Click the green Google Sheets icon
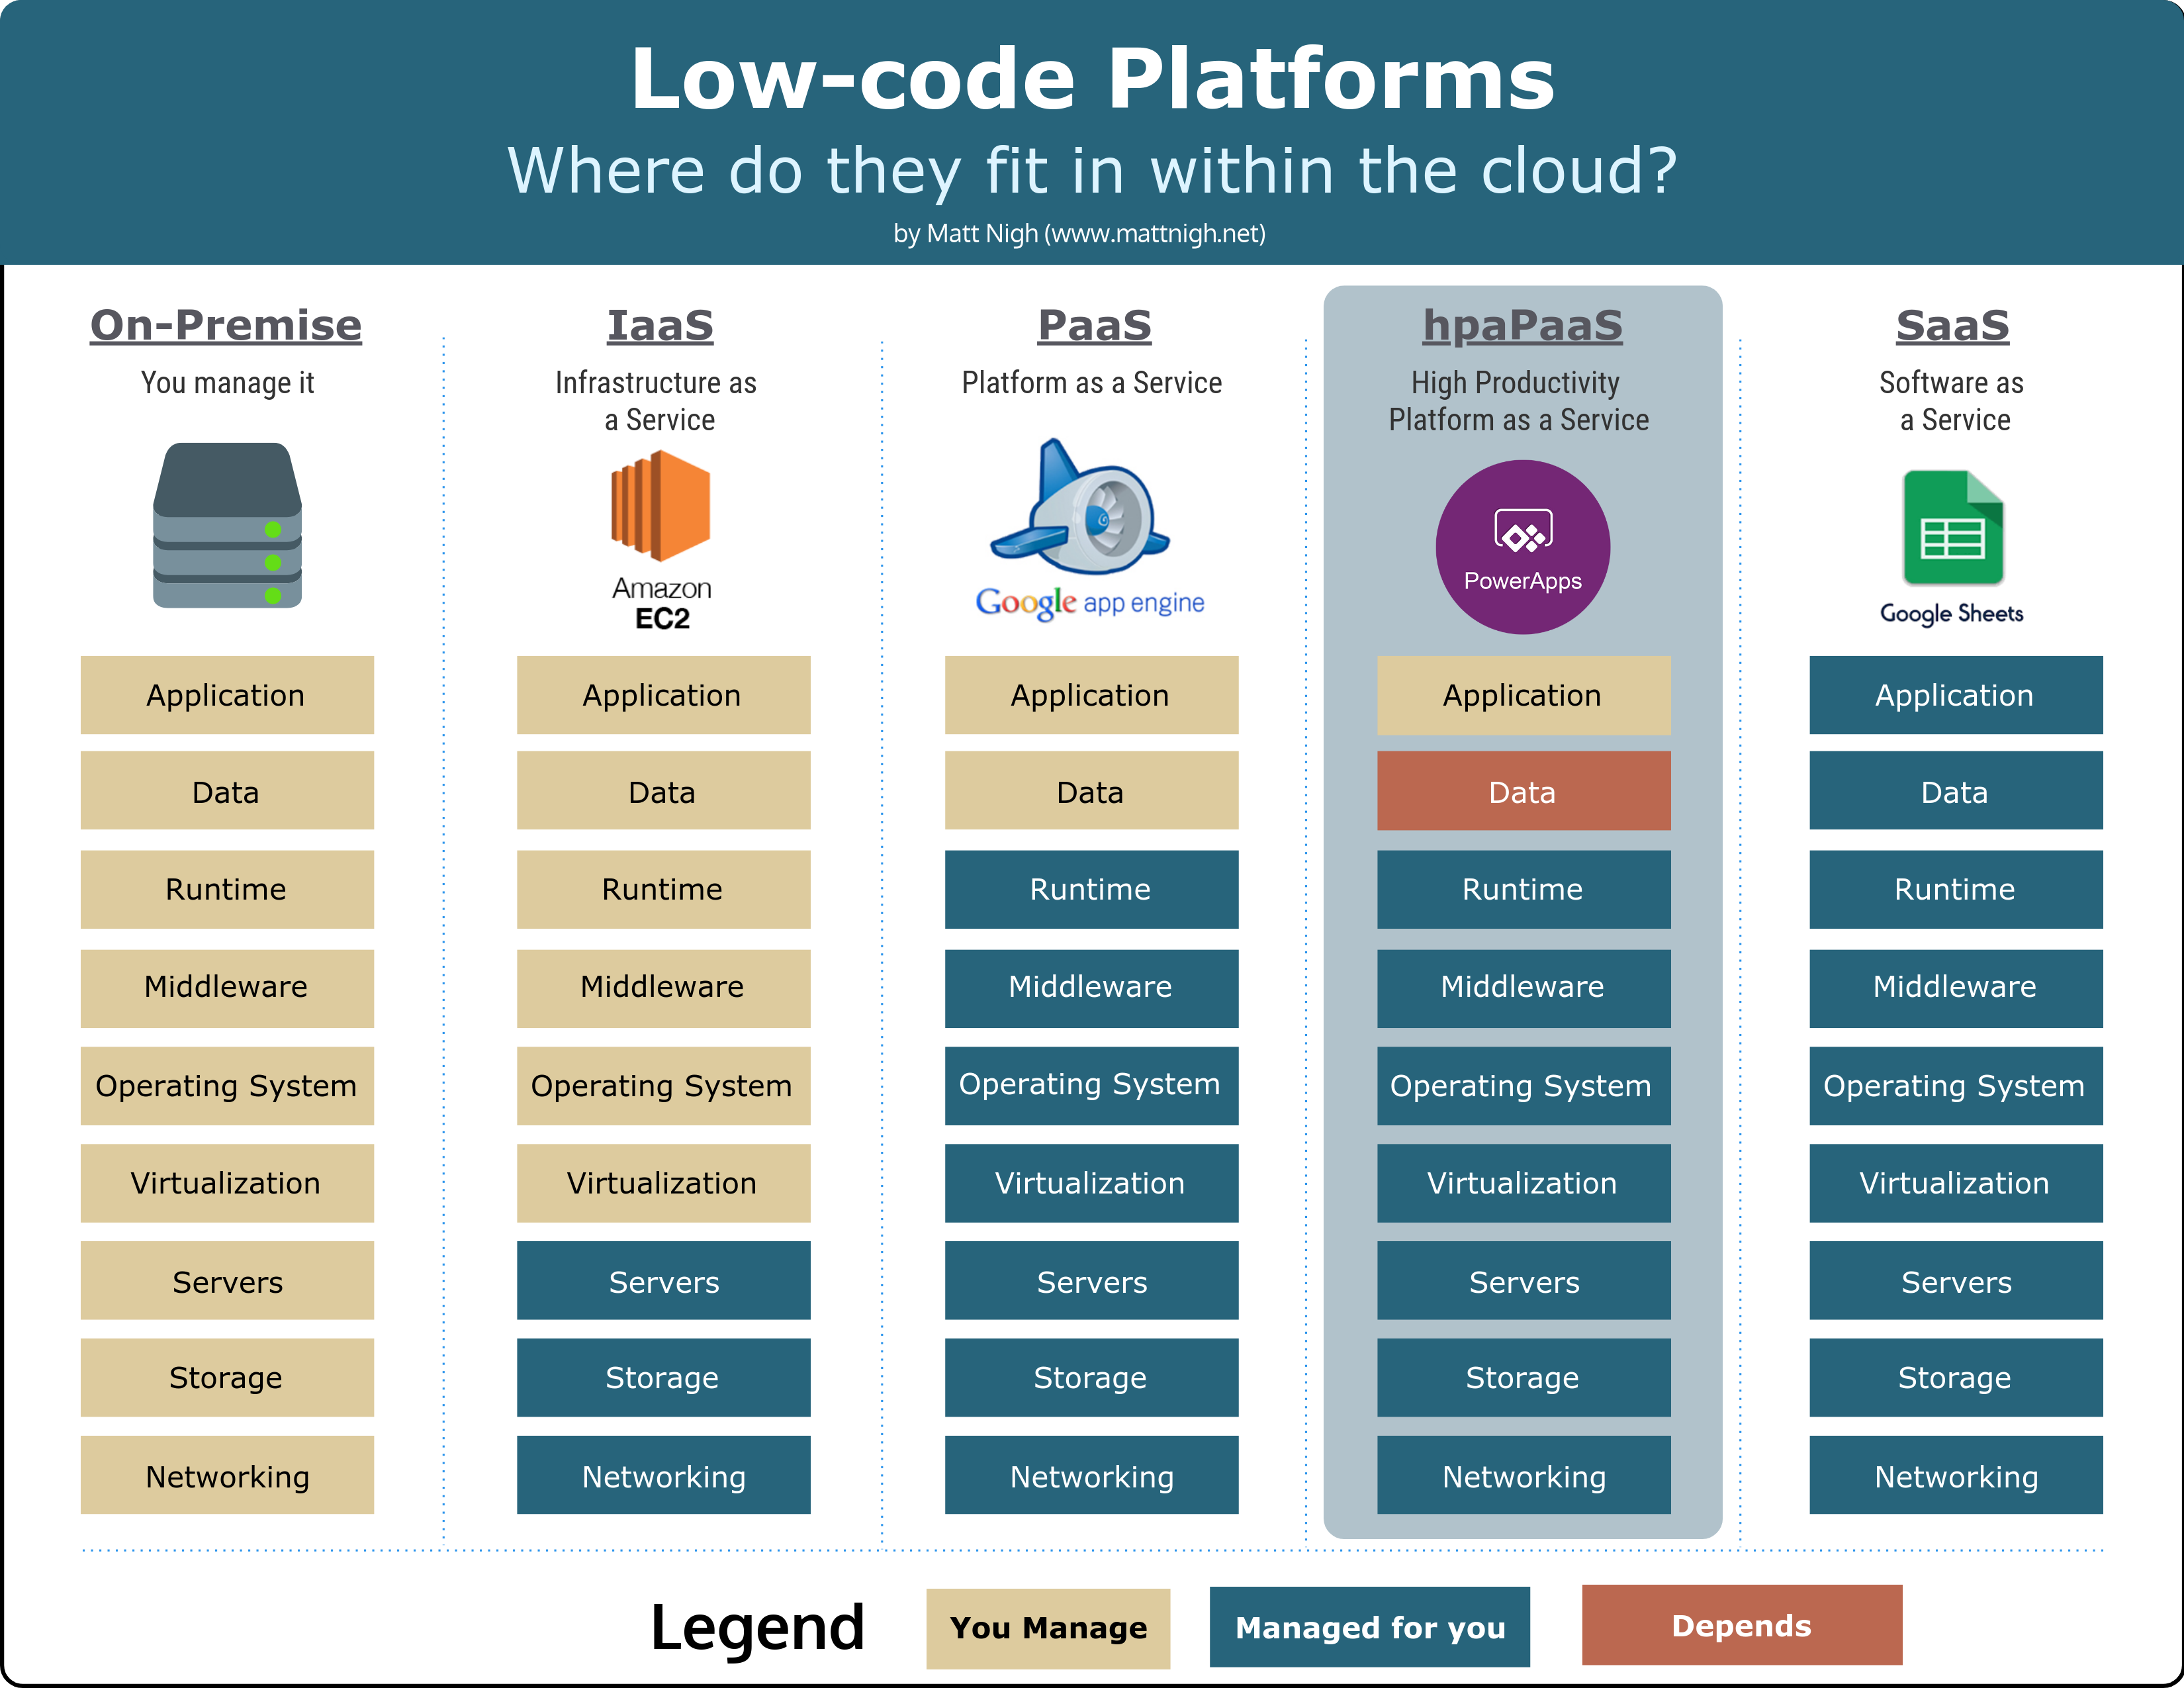Image resolution: width=2184 pixels, height=1688 pixels. (x=1953, y=527)
